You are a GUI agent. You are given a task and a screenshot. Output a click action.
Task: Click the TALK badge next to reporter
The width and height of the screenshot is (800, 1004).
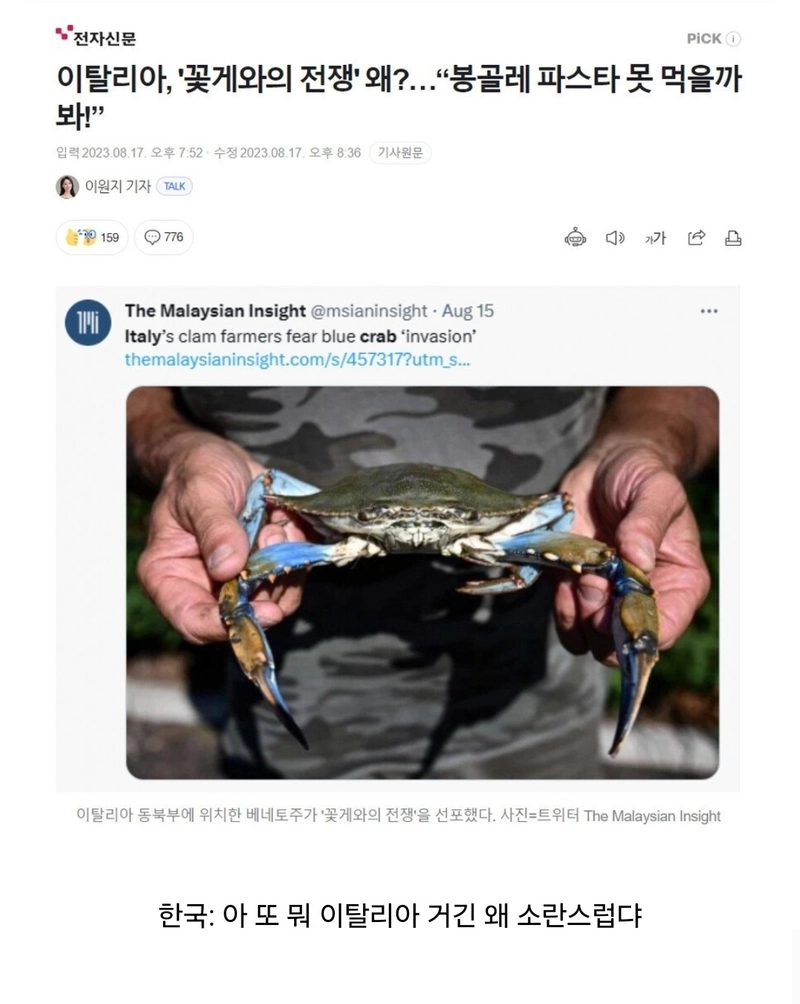click(174, 186)
